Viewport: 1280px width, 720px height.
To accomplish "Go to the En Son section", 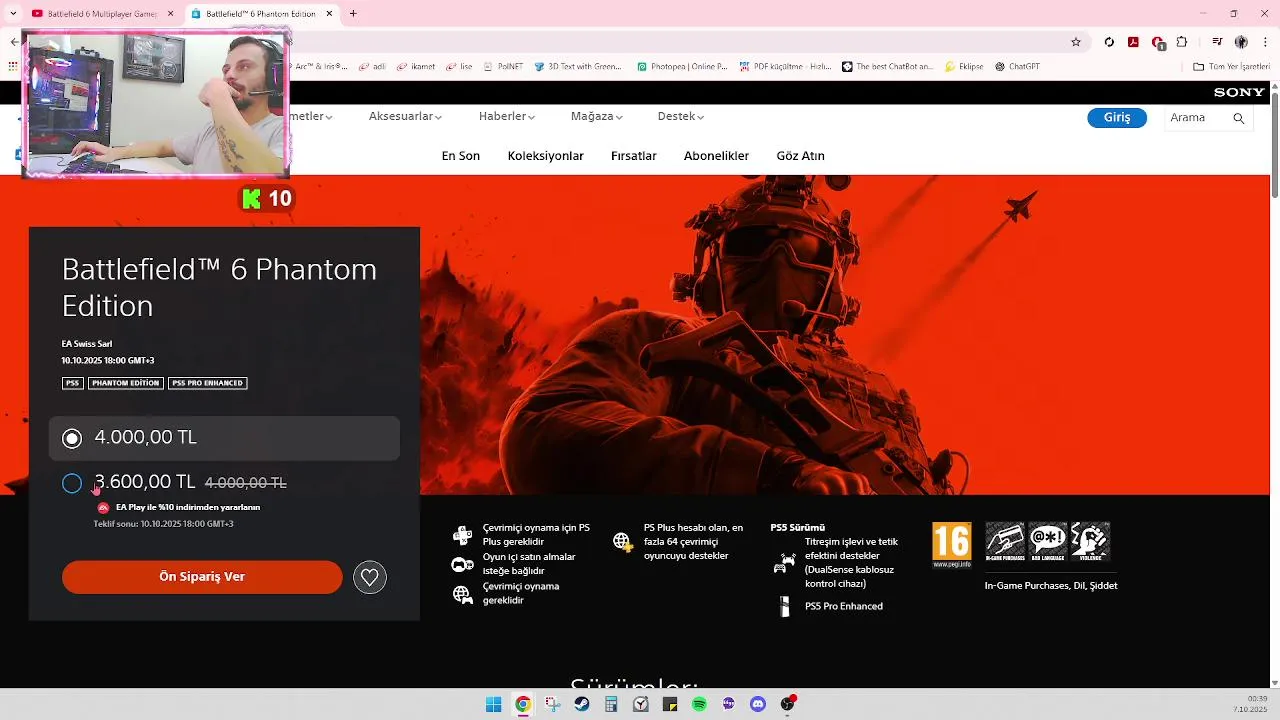I will [x=461, y=156].
